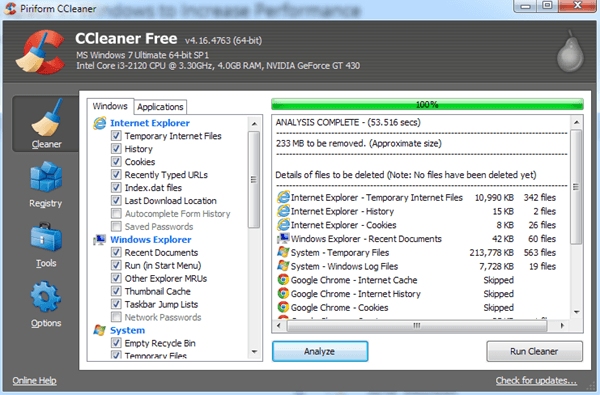Image resolution: width=600 pixels, height=395 pixels.
Task: Click the System group Windows flag icon
Action: point(99,330)
